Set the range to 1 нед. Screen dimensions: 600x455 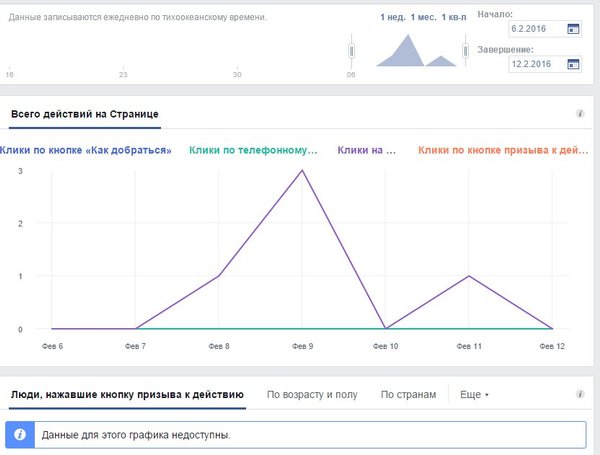point(391,18)
